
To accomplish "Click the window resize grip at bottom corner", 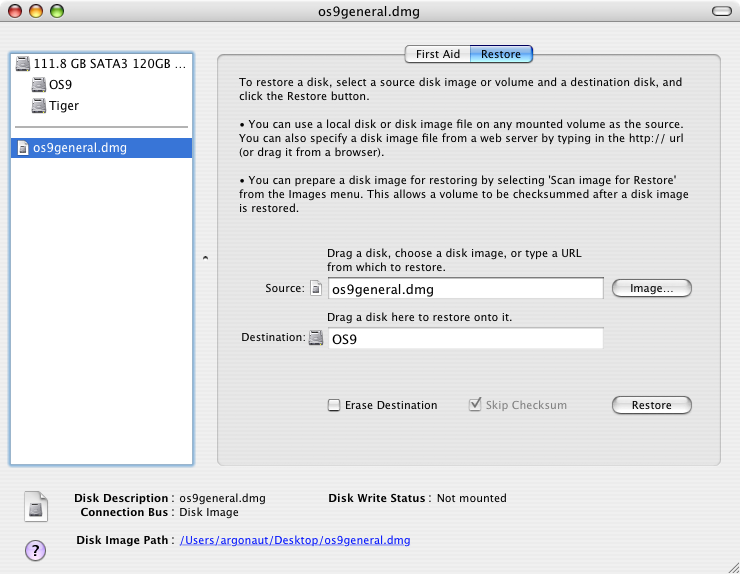I will click(x=734, y=568).
